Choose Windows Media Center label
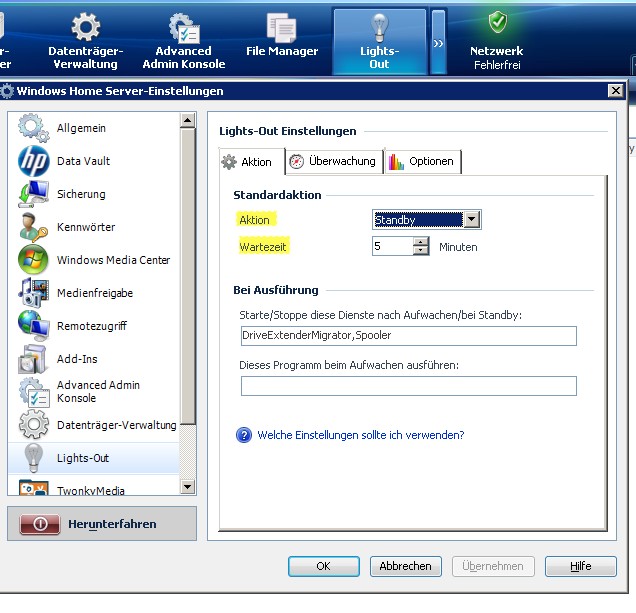 point(114,260)
